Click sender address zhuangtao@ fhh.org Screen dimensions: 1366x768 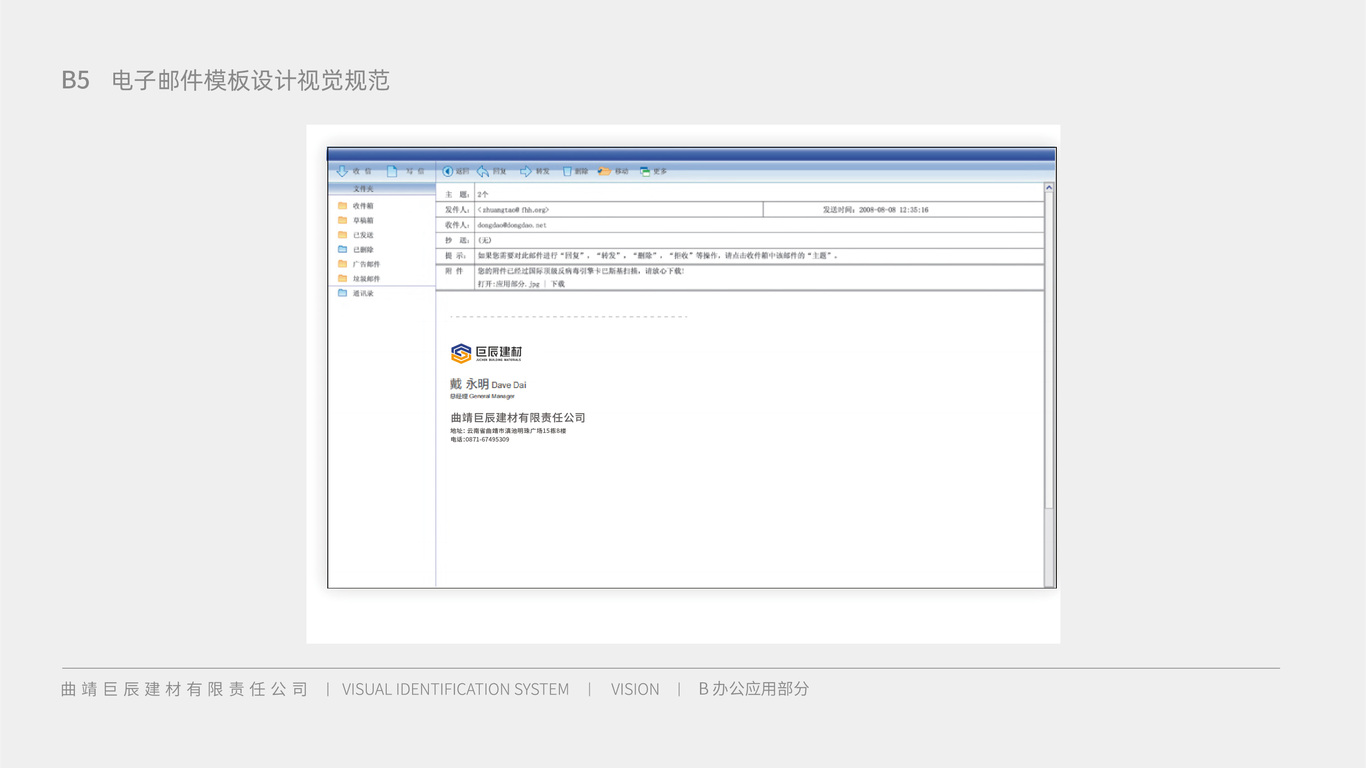tap(513, 210)
